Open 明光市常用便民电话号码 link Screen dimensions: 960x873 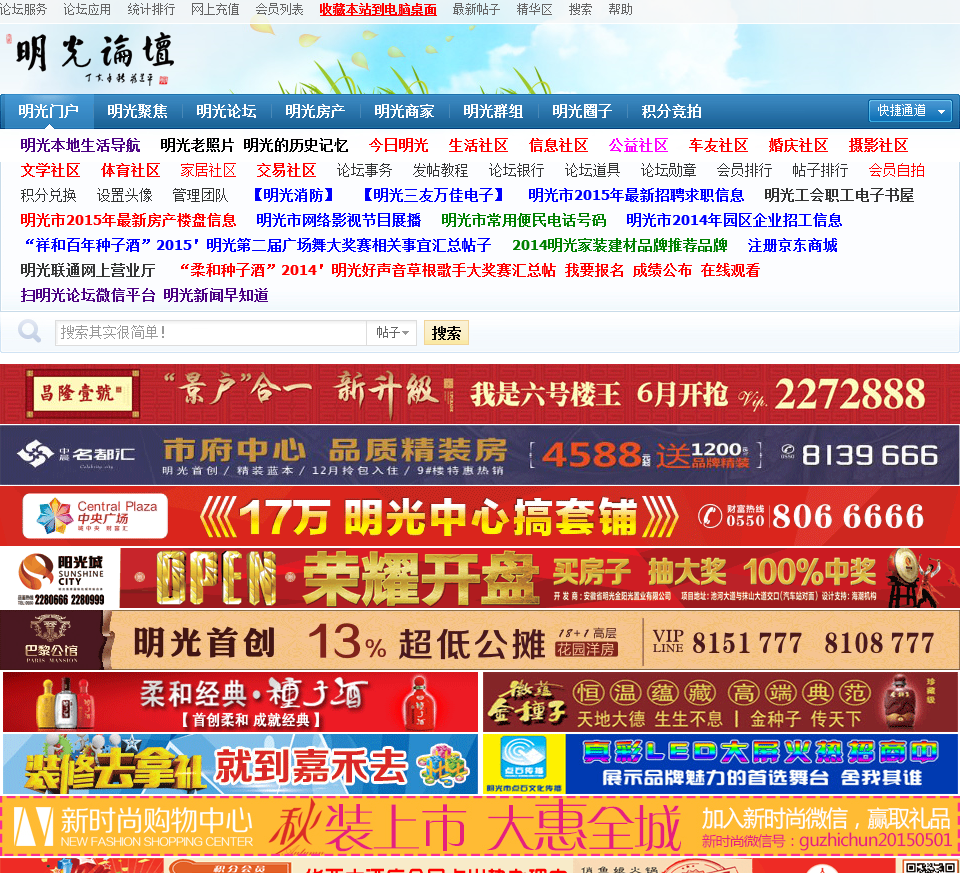click(523, 220)
